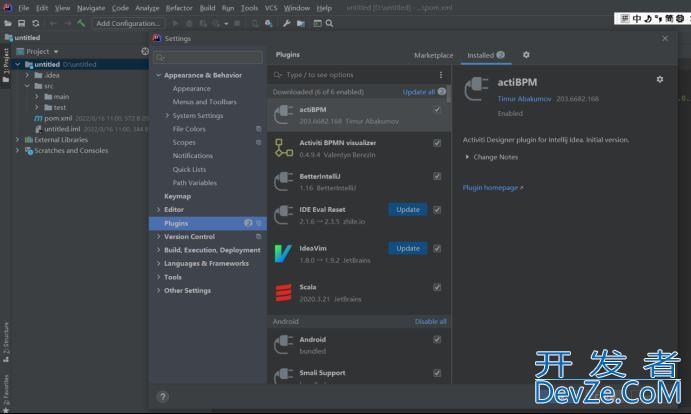The image size is (691, 414).
Task: Click the actiBPM plugin plug icon in list
Action: [283, 115]
